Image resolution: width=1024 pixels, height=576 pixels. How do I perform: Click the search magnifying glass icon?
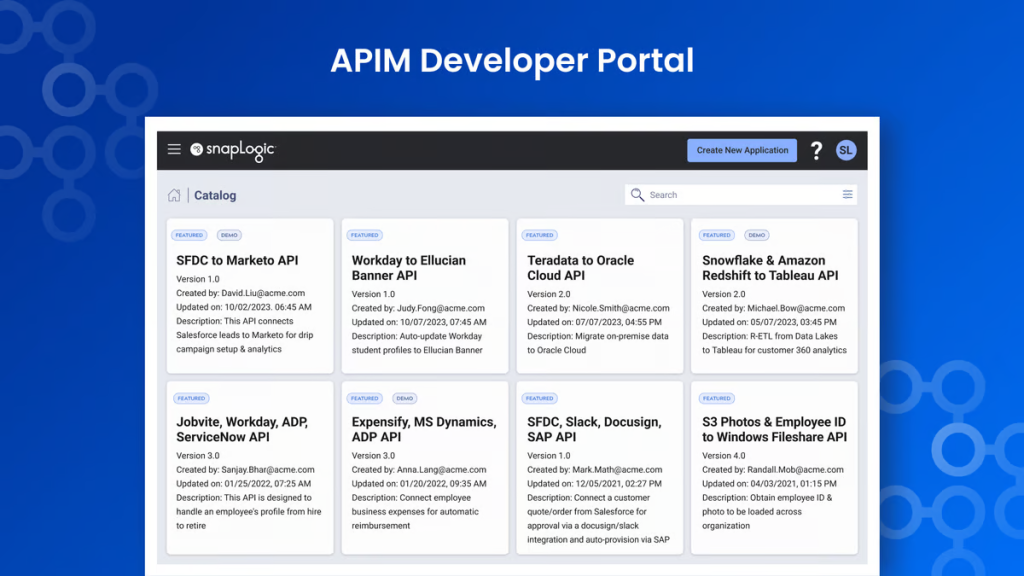[x=637, y=195]
